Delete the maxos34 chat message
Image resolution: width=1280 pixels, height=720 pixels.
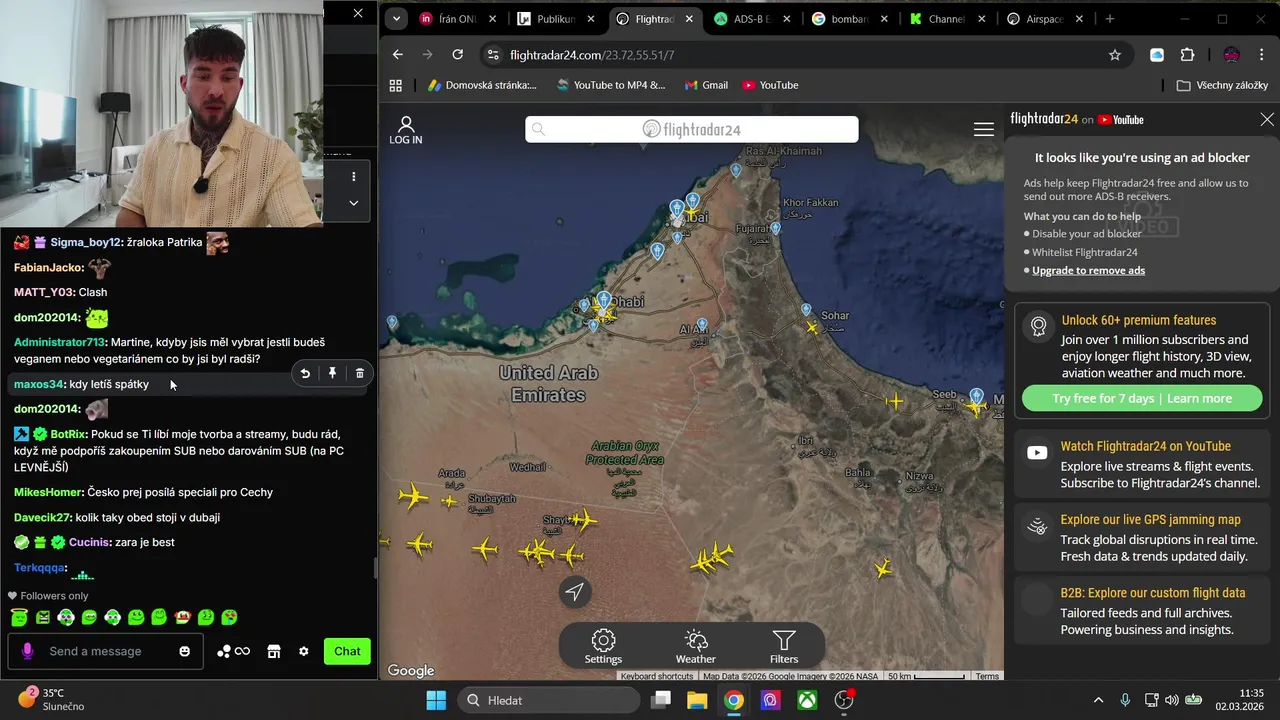[360, 373]
